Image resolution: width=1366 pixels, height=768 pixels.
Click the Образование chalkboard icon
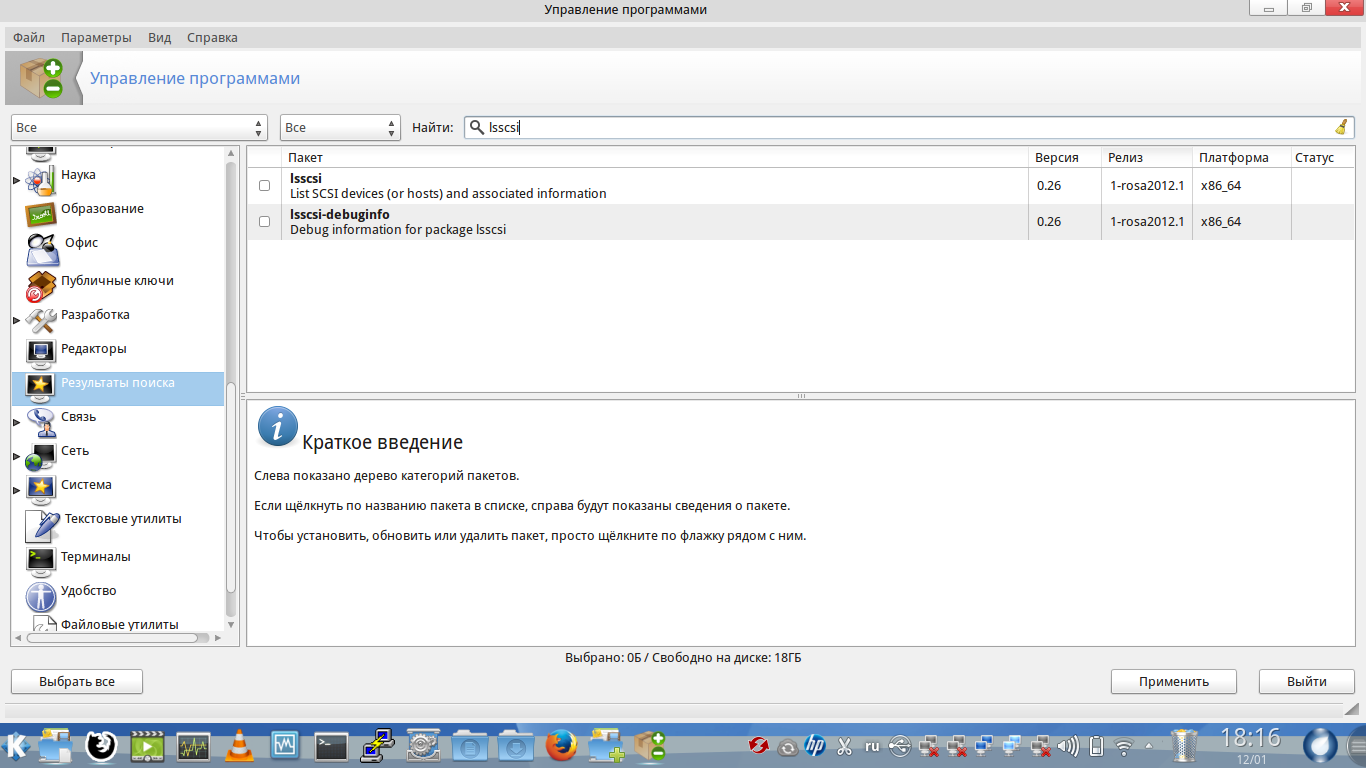[40, 213]
